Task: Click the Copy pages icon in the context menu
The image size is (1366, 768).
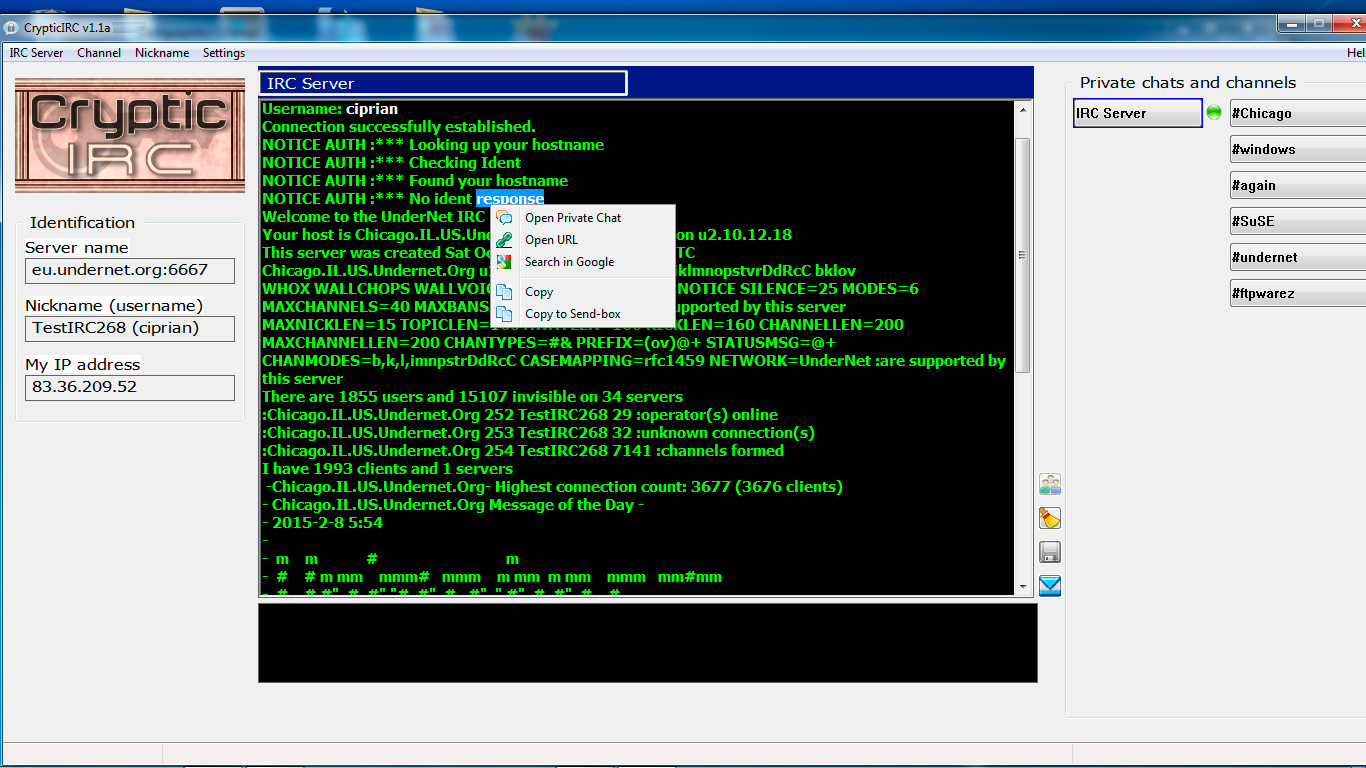Action: pyautogui.click(x=505, y=292)
